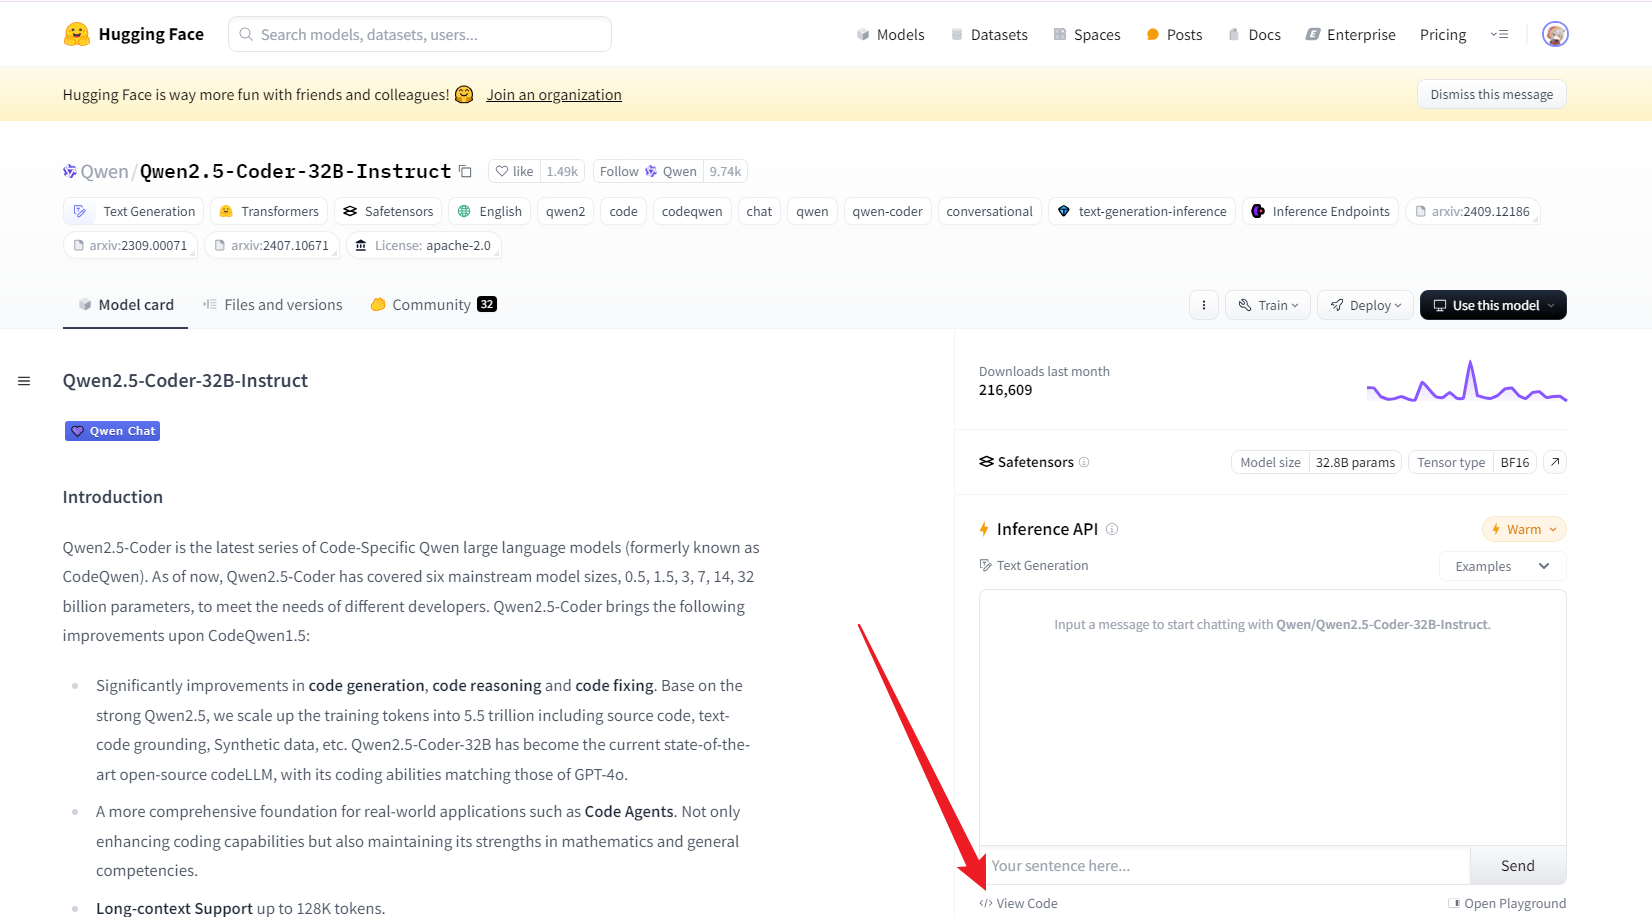Open arxiv:2407.10671 paper tag
This screenshot has width=1652, height=917.
272,245
